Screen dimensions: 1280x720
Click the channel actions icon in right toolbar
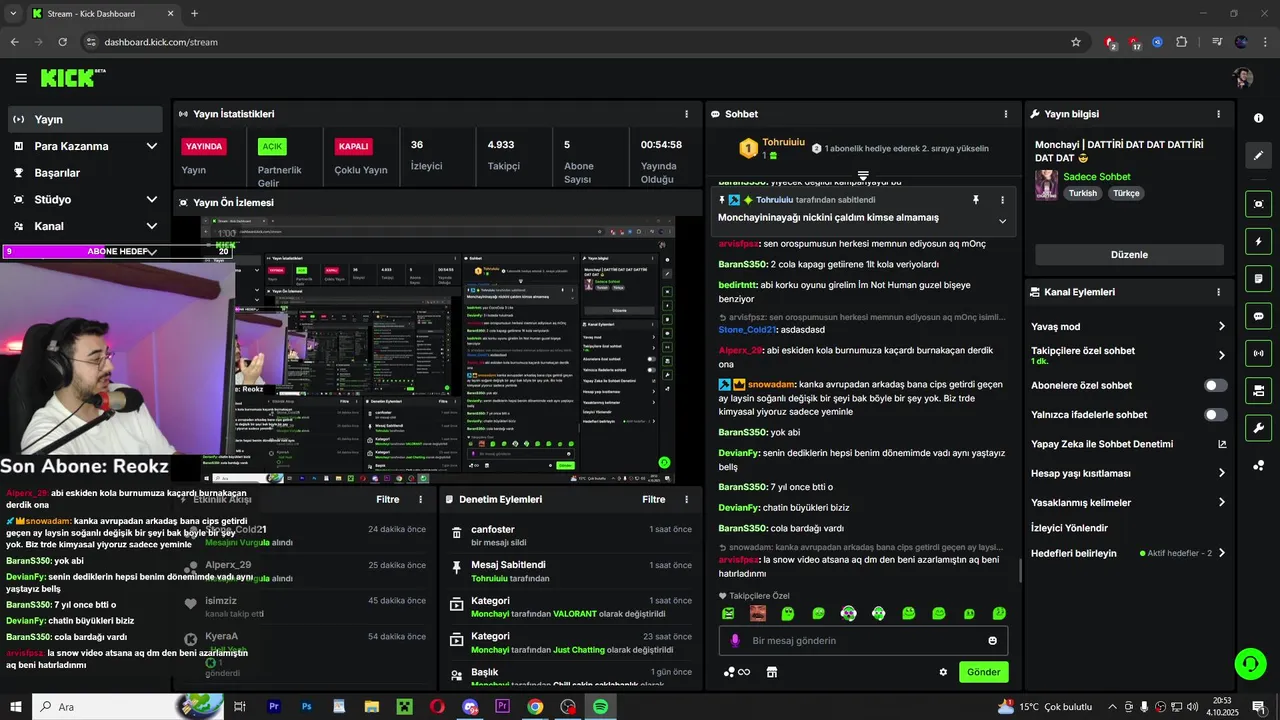coord(1258,390)
